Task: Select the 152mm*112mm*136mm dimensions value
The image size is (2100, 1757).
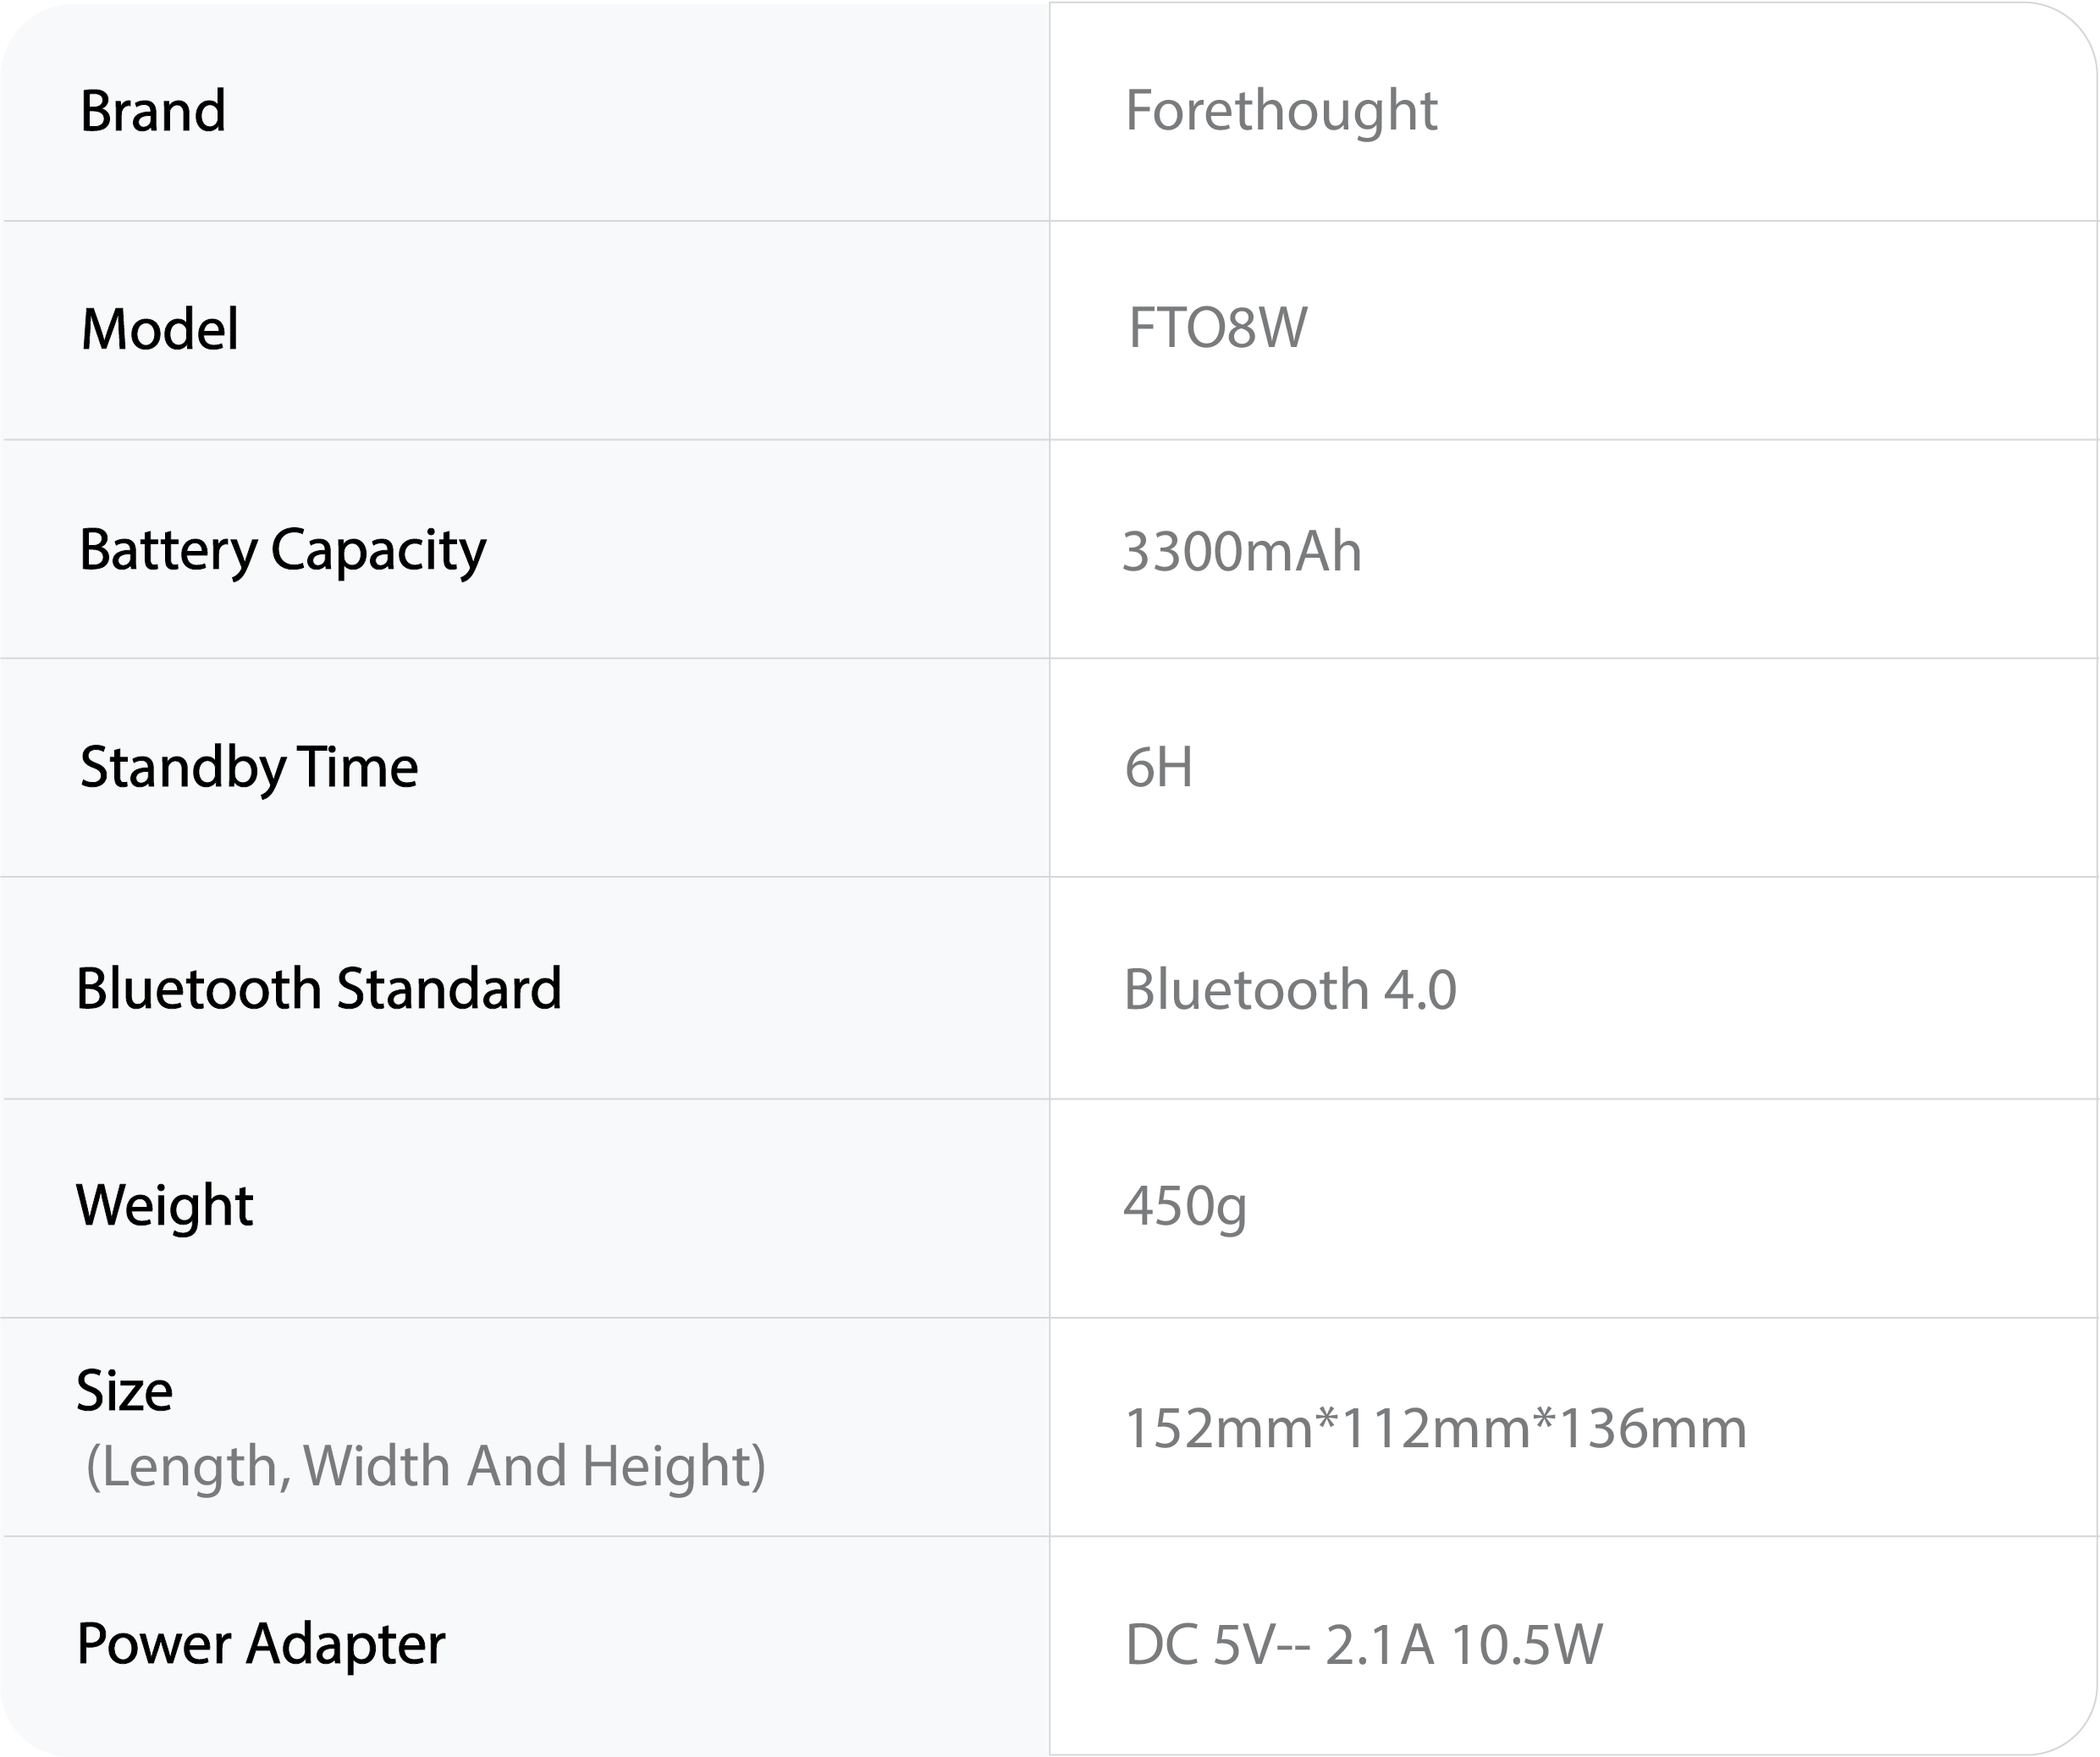Action: [x=1435, y=1428]
